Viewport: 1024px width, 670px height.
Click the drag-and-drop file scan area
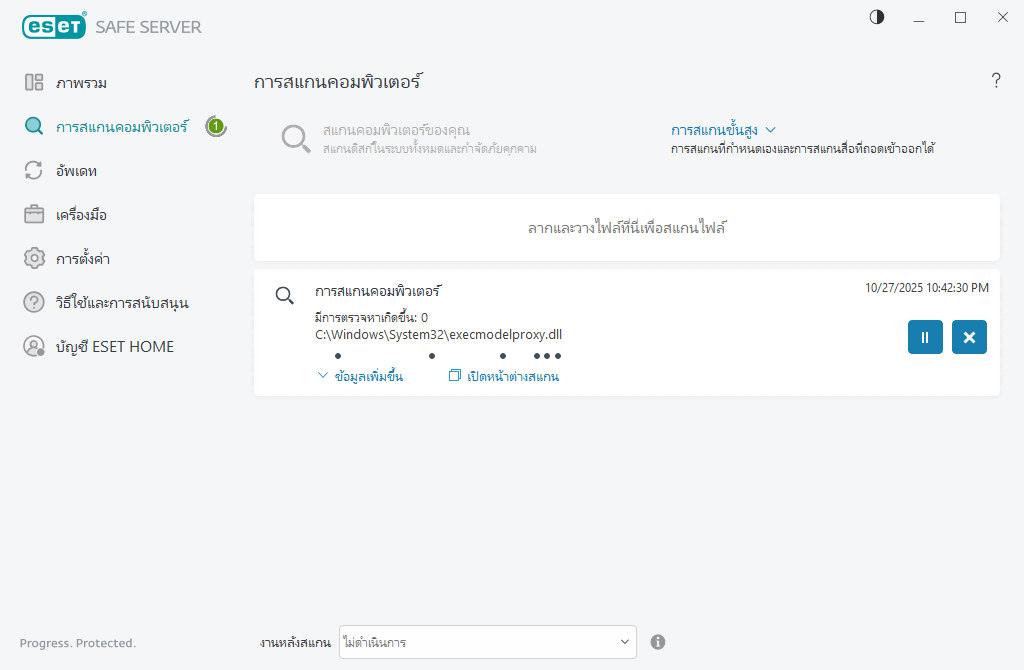(x=627, y=228)
